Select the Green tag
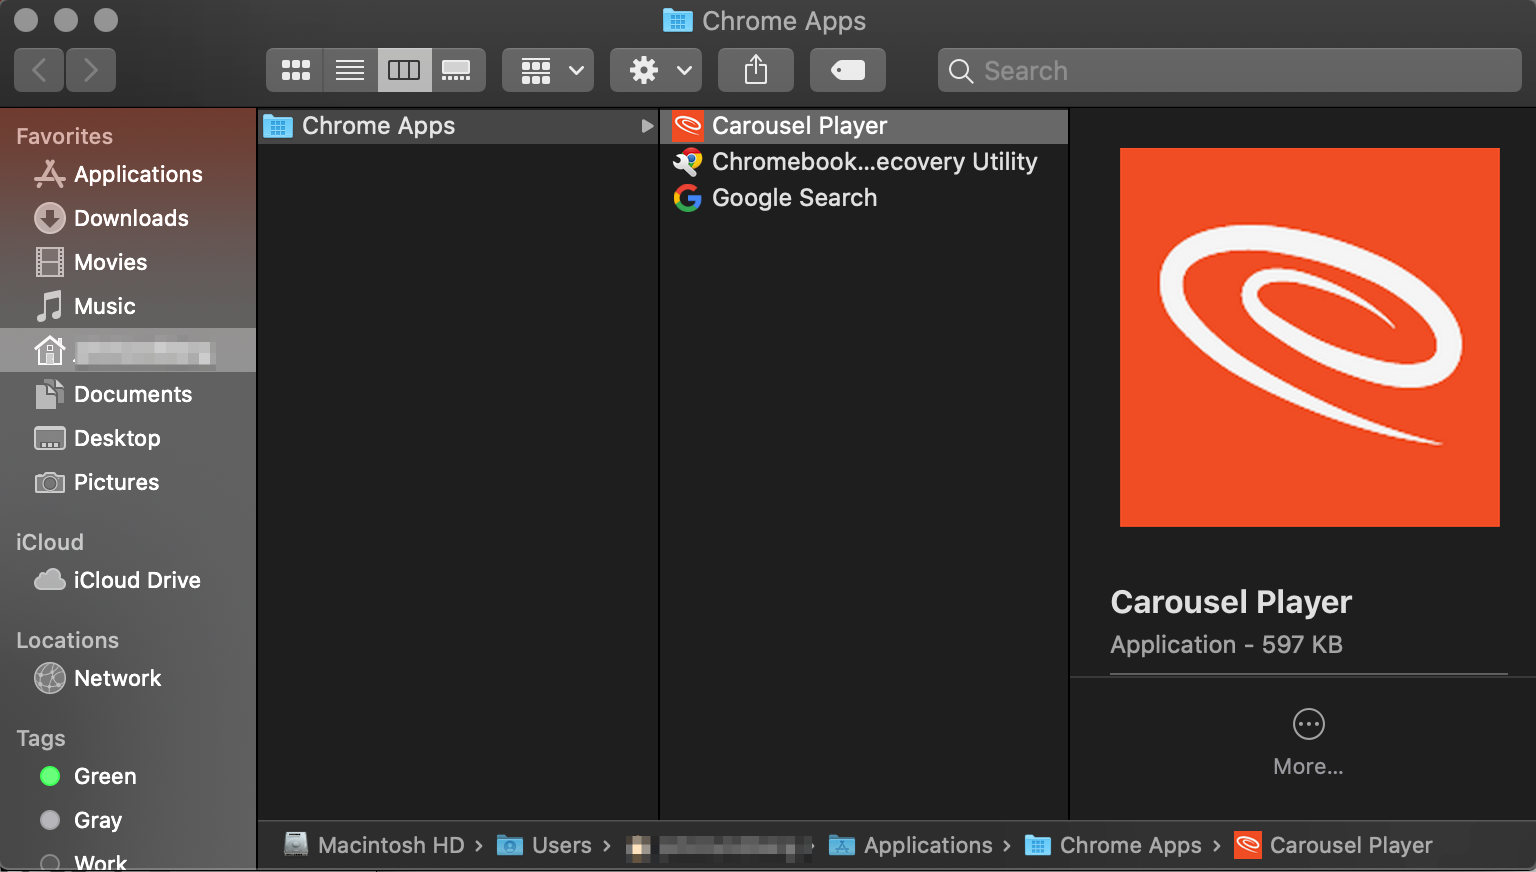Image resolution: width=1536 pixels, height=872 pixels. coord(128,776)
